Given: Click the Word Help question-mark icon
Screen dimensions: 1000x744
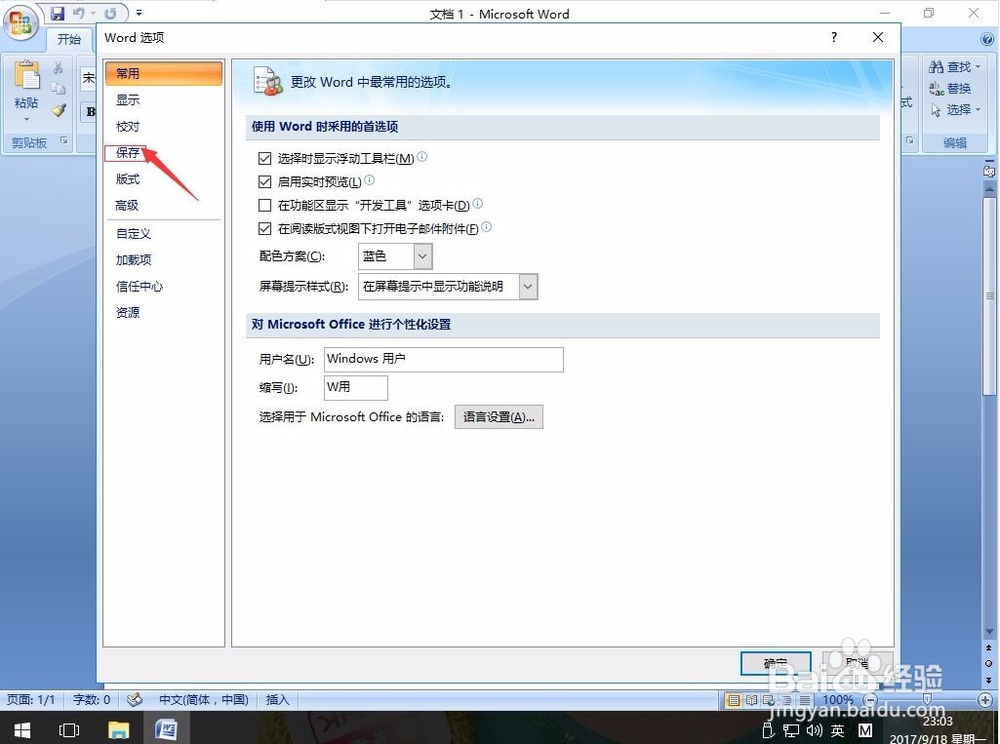Looking at the screenshot, I should click(x=987, y=40).
